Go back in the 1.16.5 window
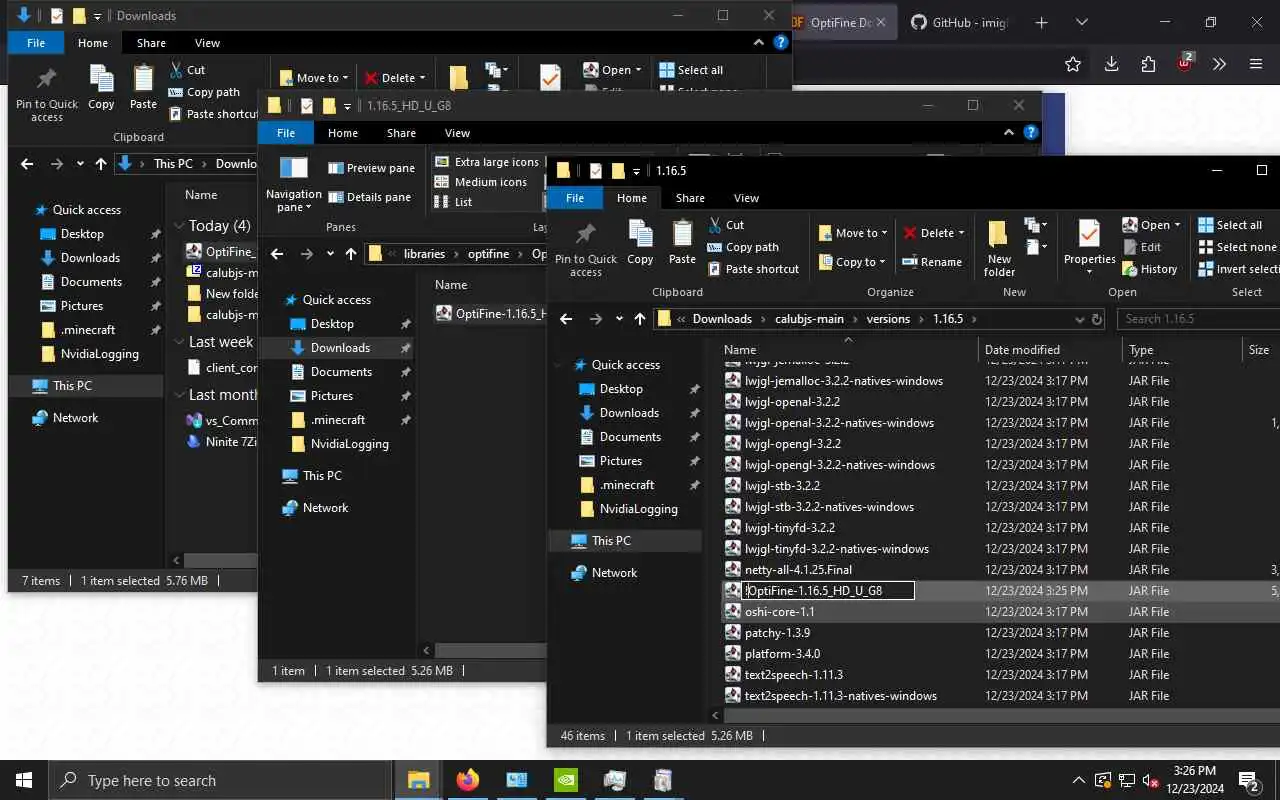The height and width of the screenshot is (800, 1280). tap(566, 319)
